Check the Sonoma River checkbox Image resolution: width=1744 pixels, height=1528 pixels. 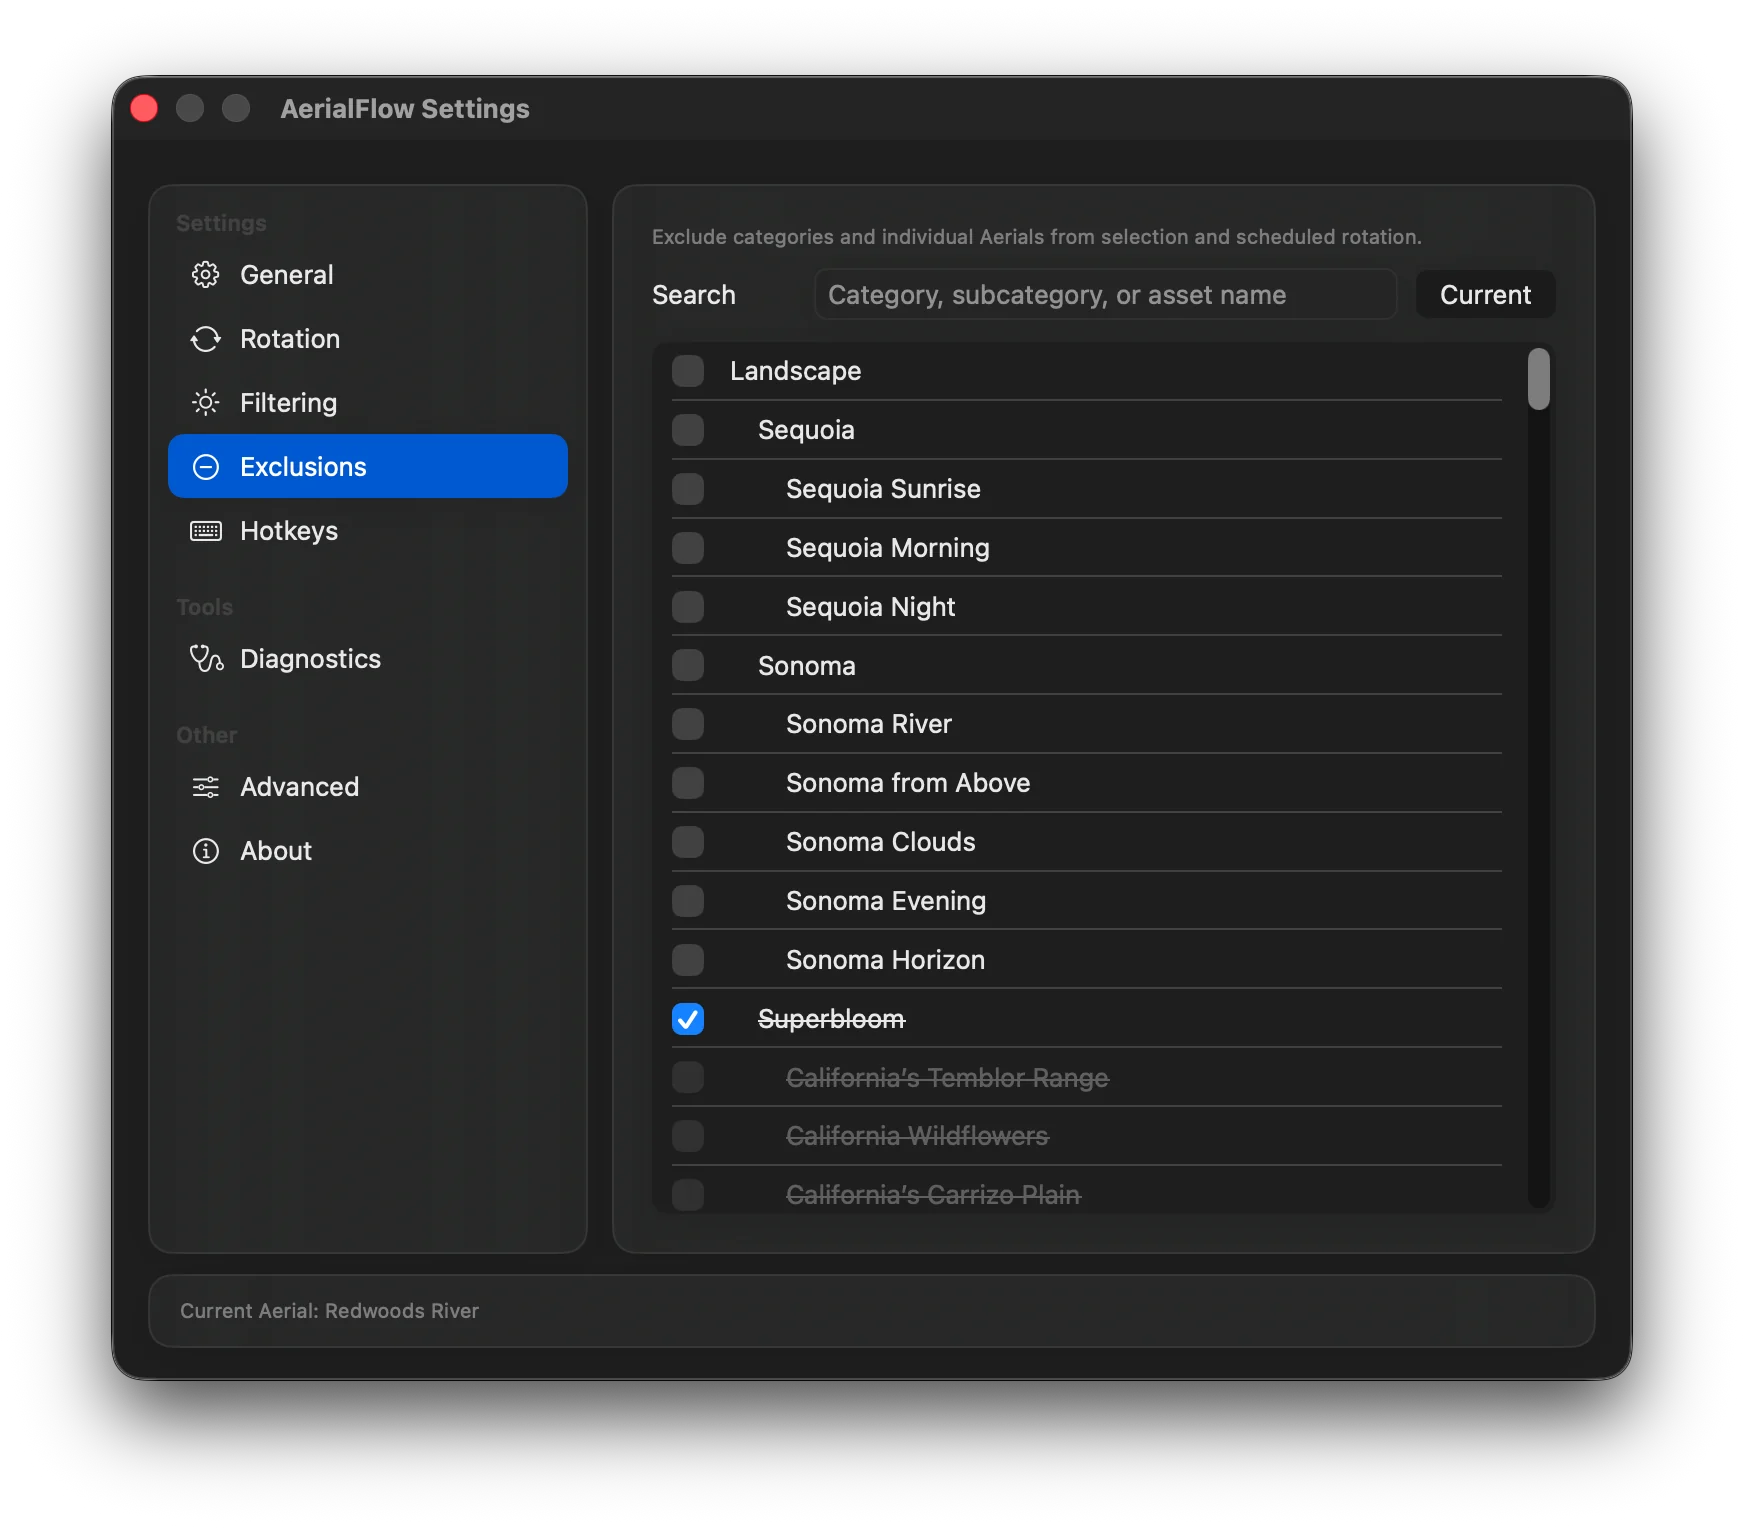click(688, 724)
